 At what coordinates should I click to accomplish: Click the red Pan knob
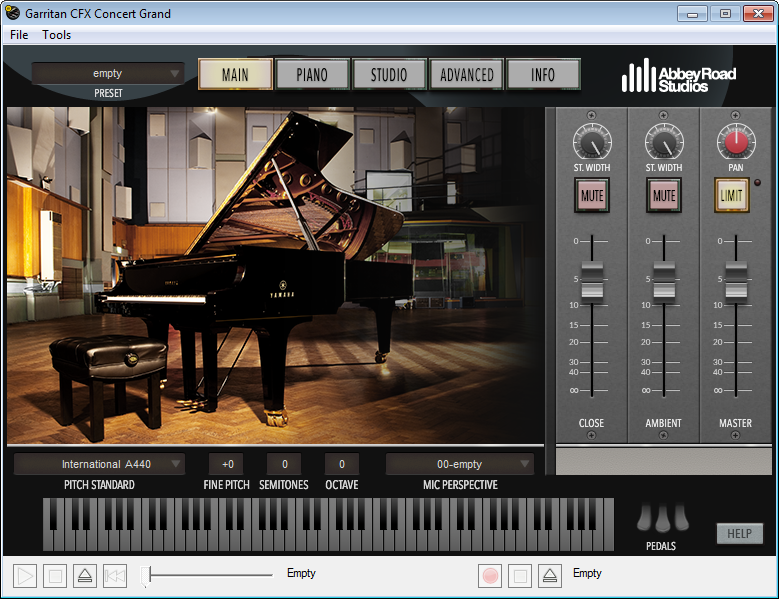pos(736,142)
